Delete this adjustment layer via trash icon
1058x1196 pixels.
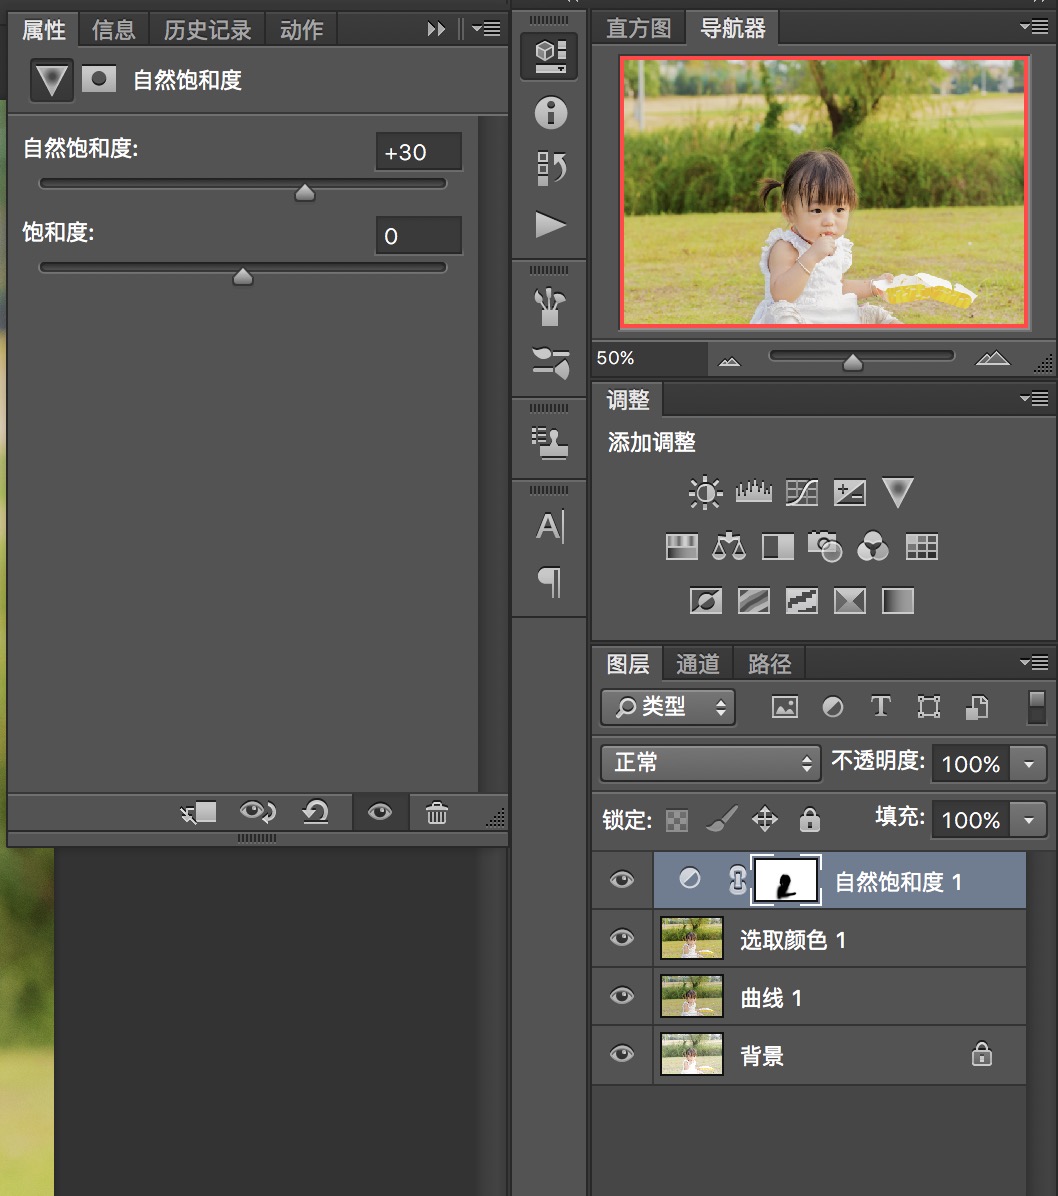(x=437, y=813)
